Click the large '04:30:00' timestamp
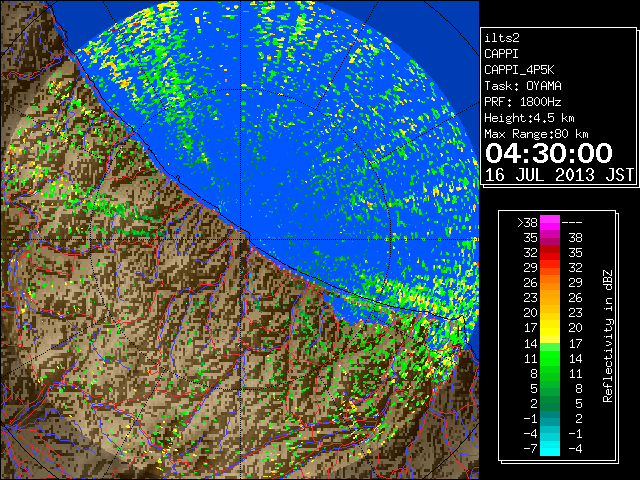 tap(549, 153)
